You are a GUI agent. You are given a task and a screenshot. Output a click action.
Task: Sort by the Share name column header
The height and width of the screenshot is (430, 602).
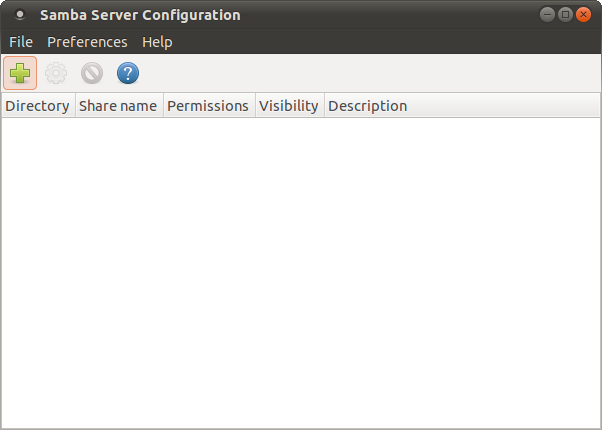pos(119,106)
